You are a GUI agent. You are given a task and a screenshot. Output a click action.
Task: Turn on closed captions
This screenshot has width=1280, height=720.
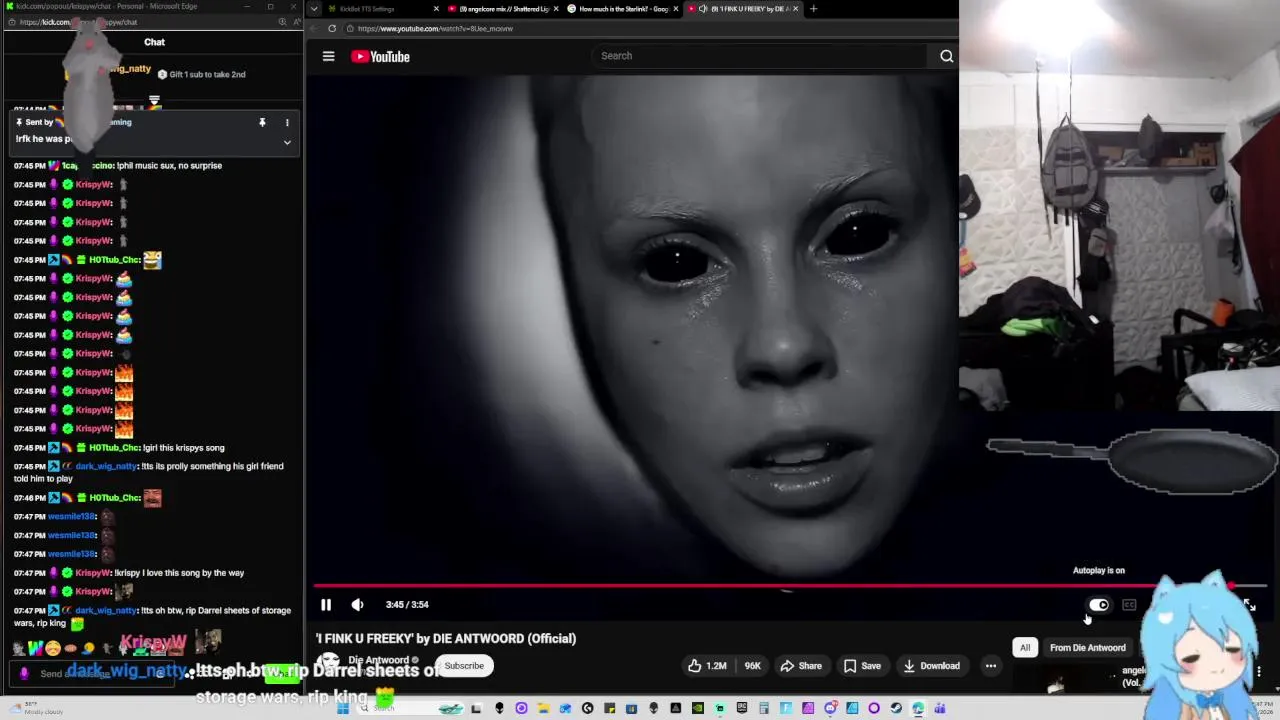coord(1129,605)
